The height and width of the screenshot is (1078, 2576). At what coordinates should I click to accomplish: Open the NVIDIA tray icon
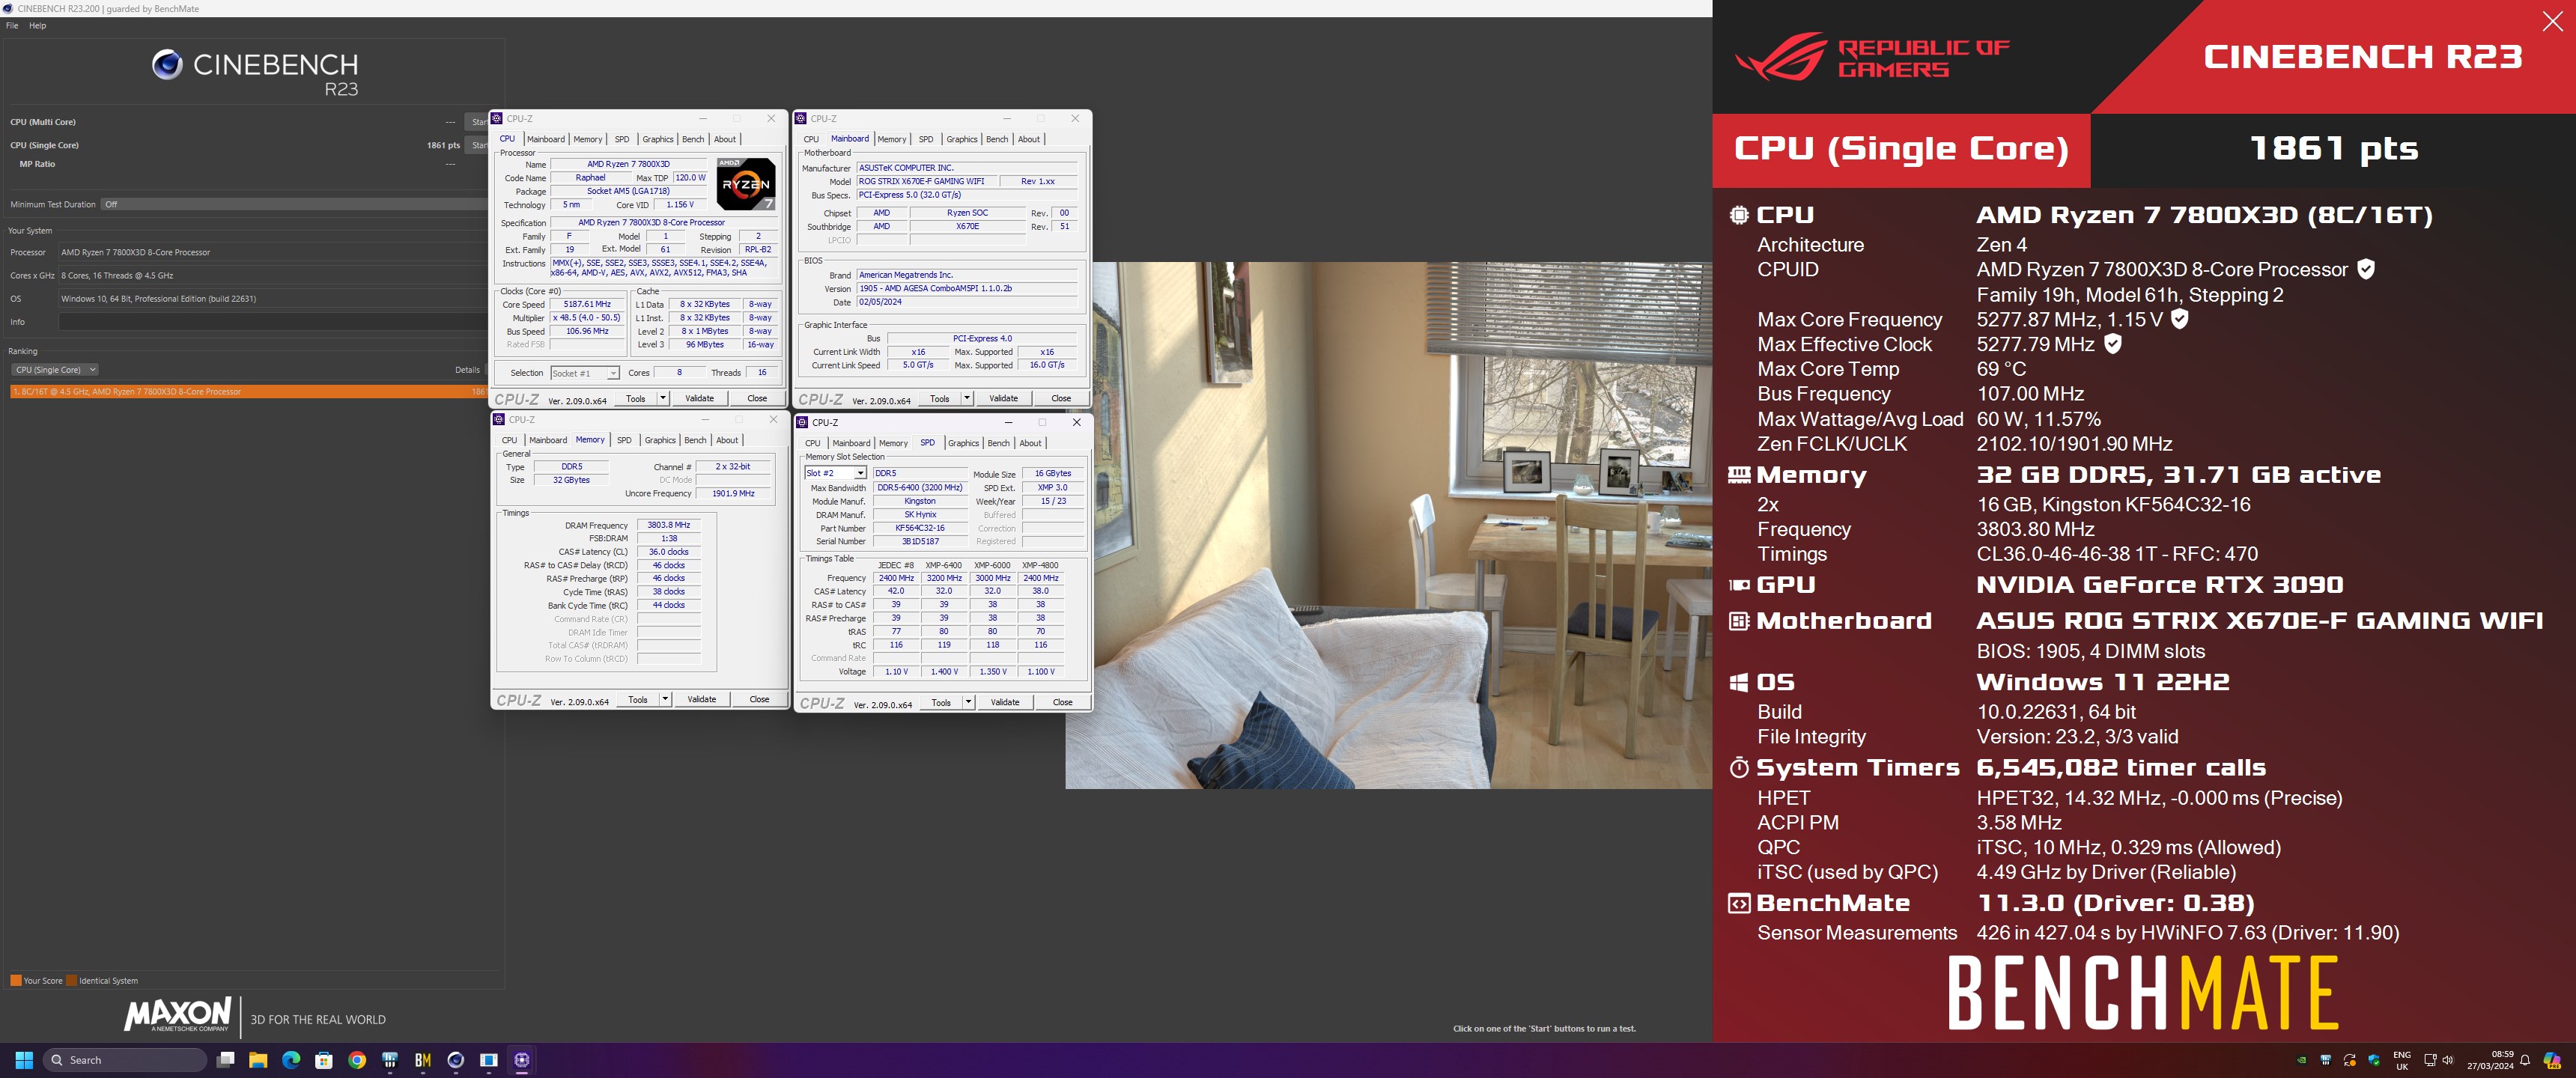[x=2301, y=1060]
